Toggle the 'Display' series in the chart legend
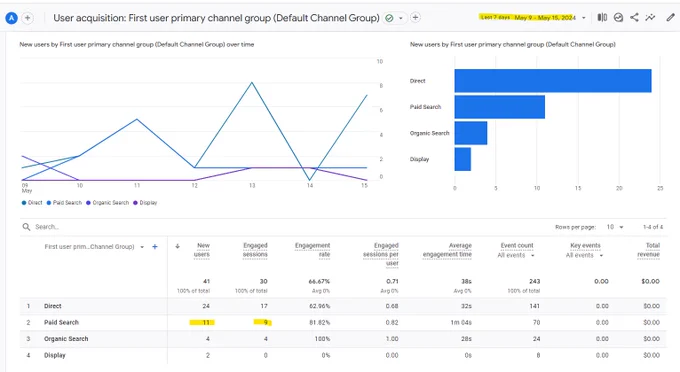This screenshot has height=372, width=680. [145, 202]
